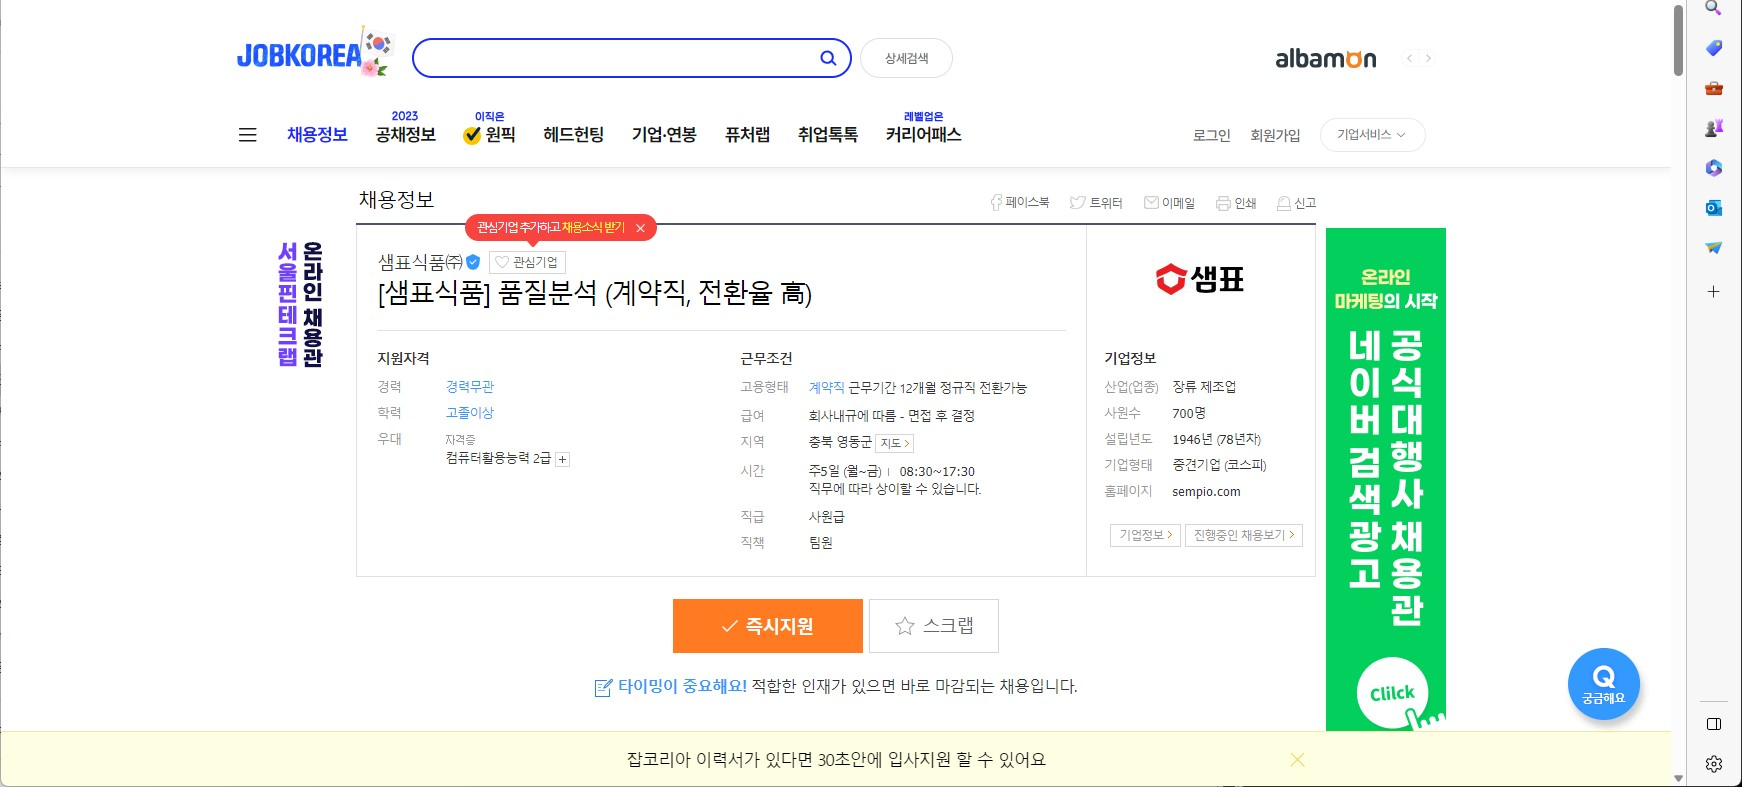Click the 타이밍이 중요해요! text
The width and height of the screenshot is (1742, 787).
[x=682, y=686]
